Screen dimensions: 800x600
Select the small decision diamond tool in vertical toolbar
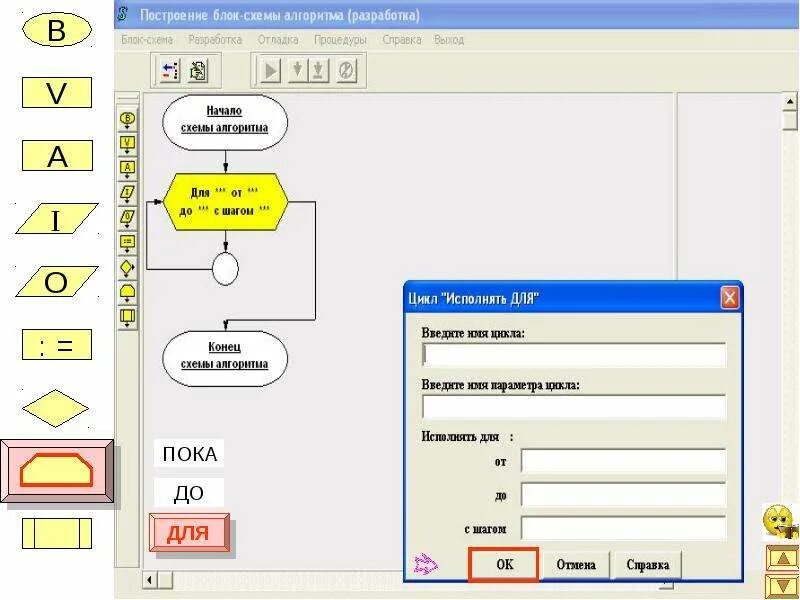(128, 268)
